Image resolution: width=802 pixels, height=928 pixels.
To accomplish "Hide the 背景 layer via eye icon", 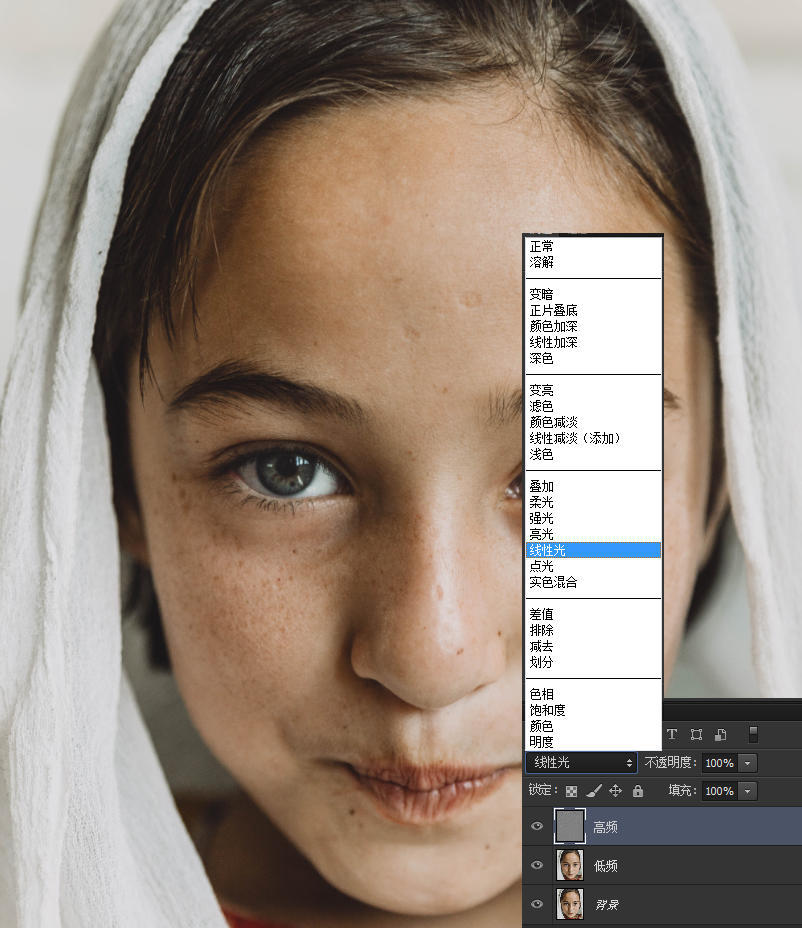I will coord(537,904).
